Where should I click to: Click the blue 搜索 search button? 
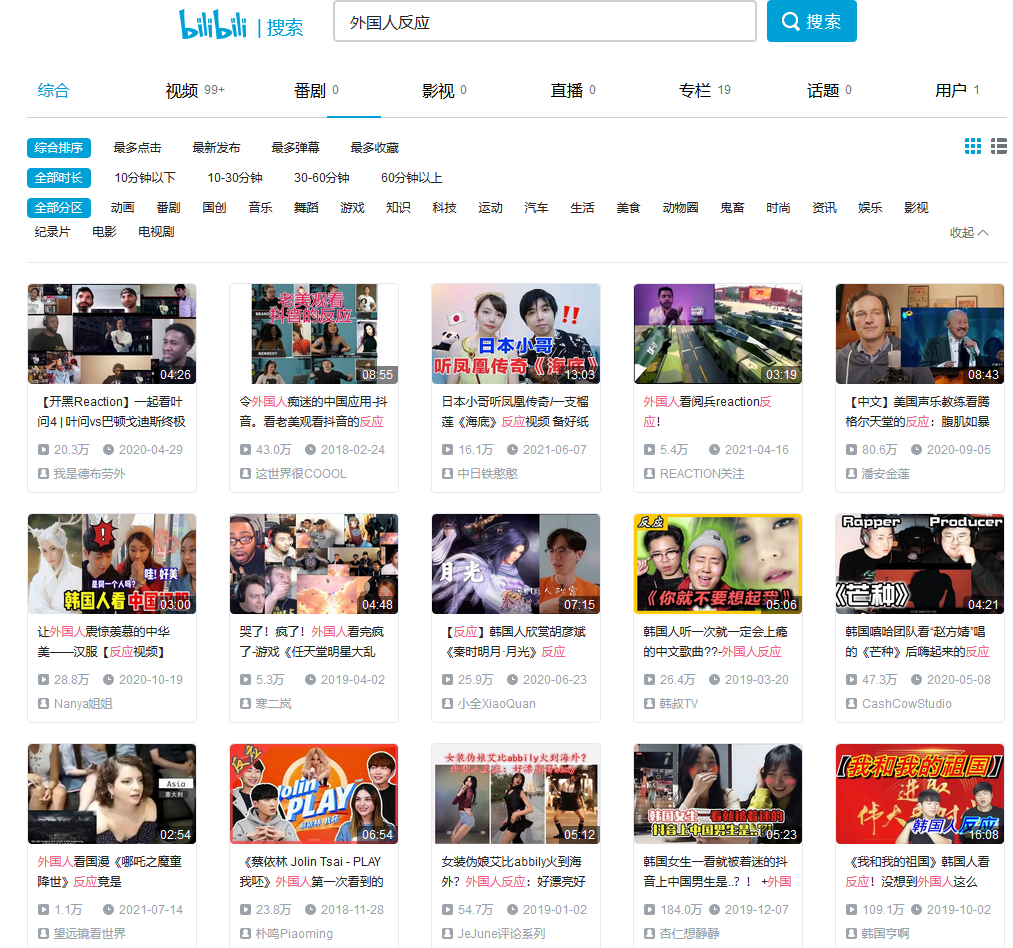pos(811,21)
